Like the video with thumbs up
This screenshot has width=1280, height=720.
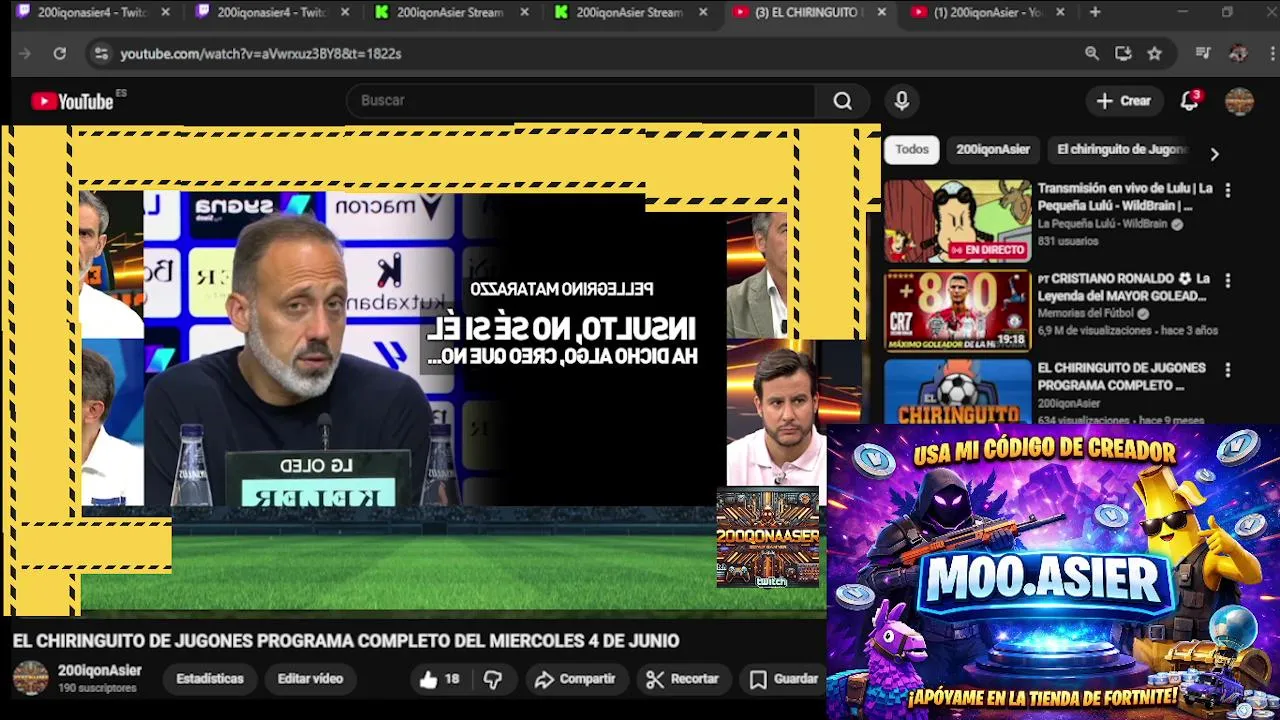(x=439, y=679)
